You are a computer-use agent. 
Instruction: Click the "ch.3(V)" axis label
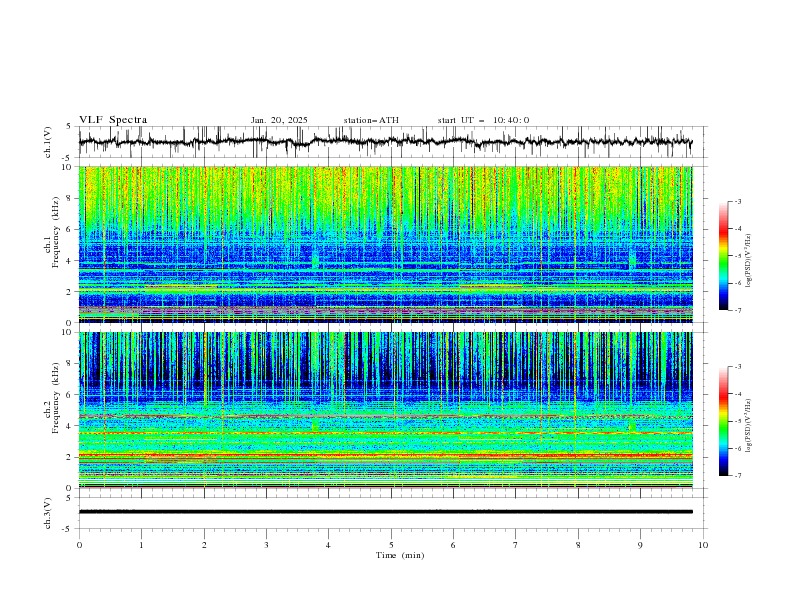pyautogui.click(x=48, y=513)
